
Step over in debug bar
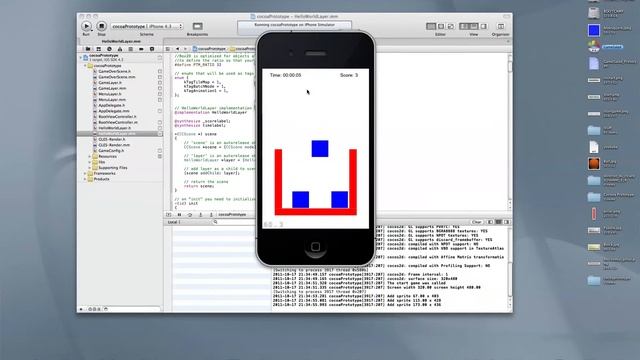point(190,215)
